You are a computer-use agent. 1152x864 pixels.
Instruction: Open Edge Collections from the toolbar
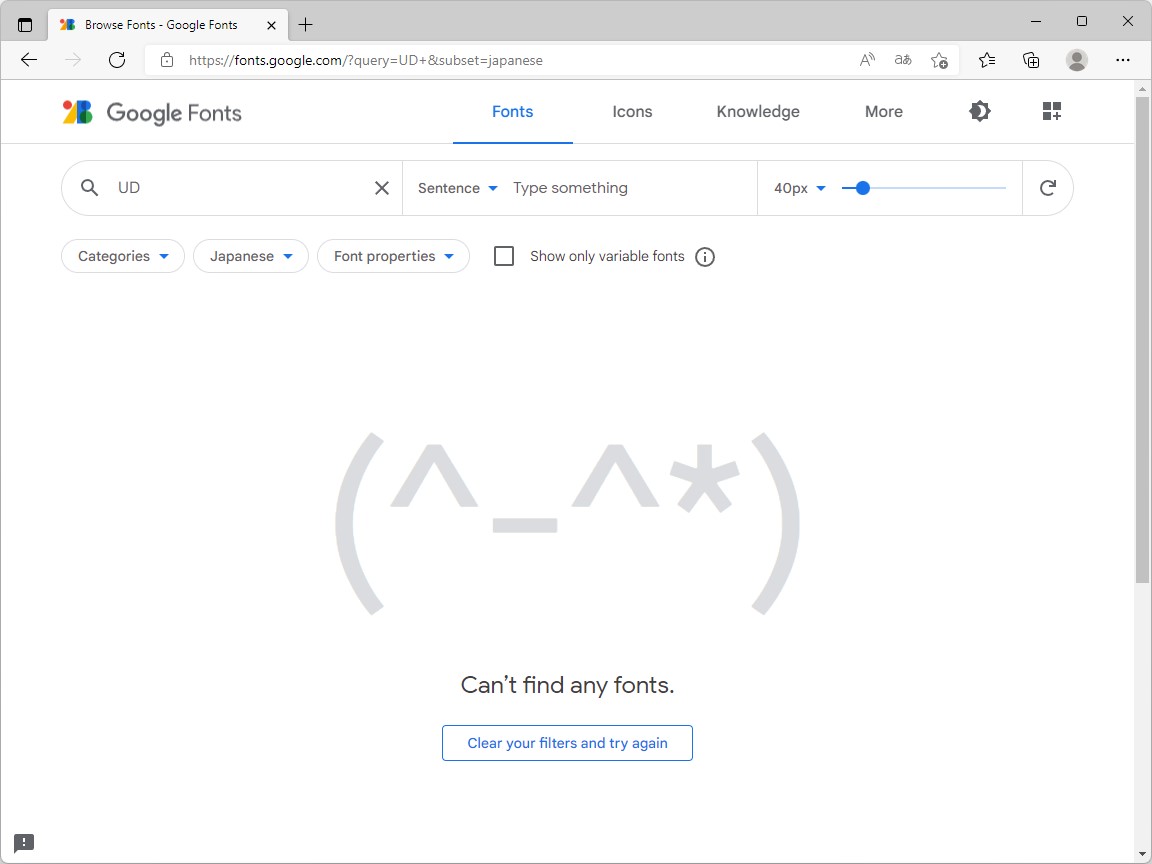point(1031,60)
